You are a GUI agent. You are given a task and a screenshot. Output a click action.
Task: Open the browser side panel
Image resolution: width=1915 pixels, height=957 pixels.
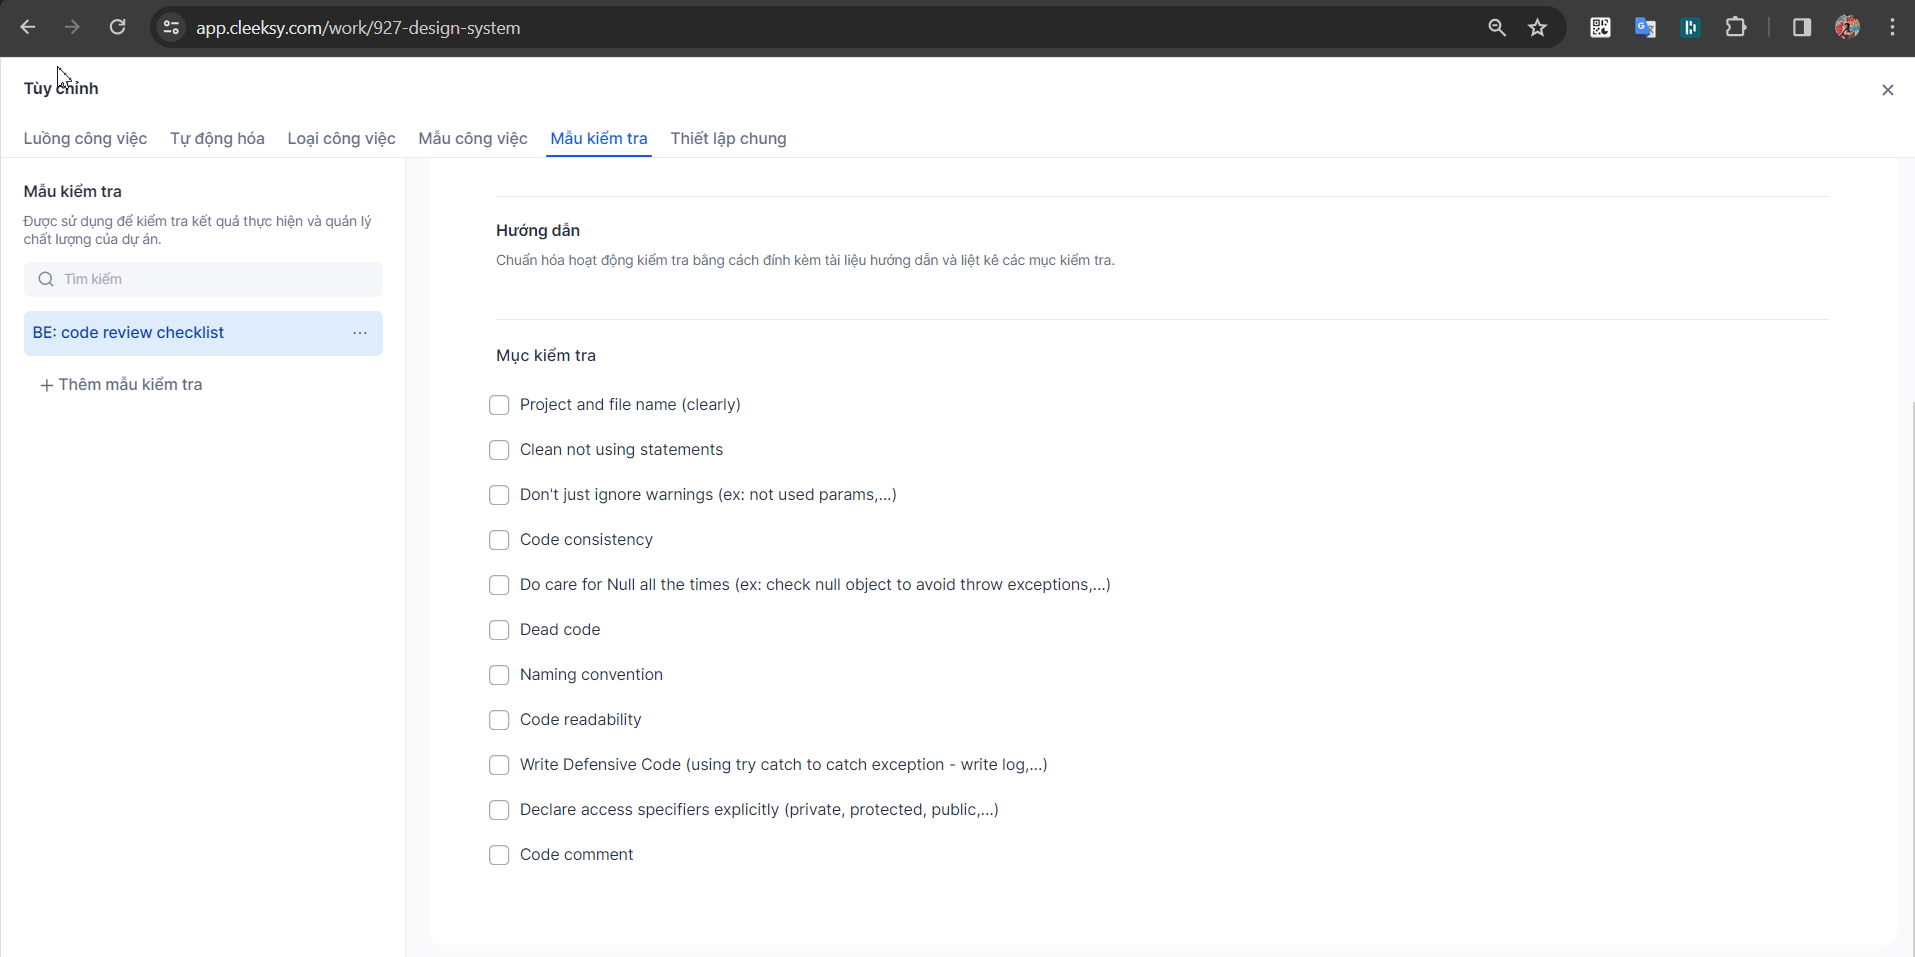(x=1803, y=27)
